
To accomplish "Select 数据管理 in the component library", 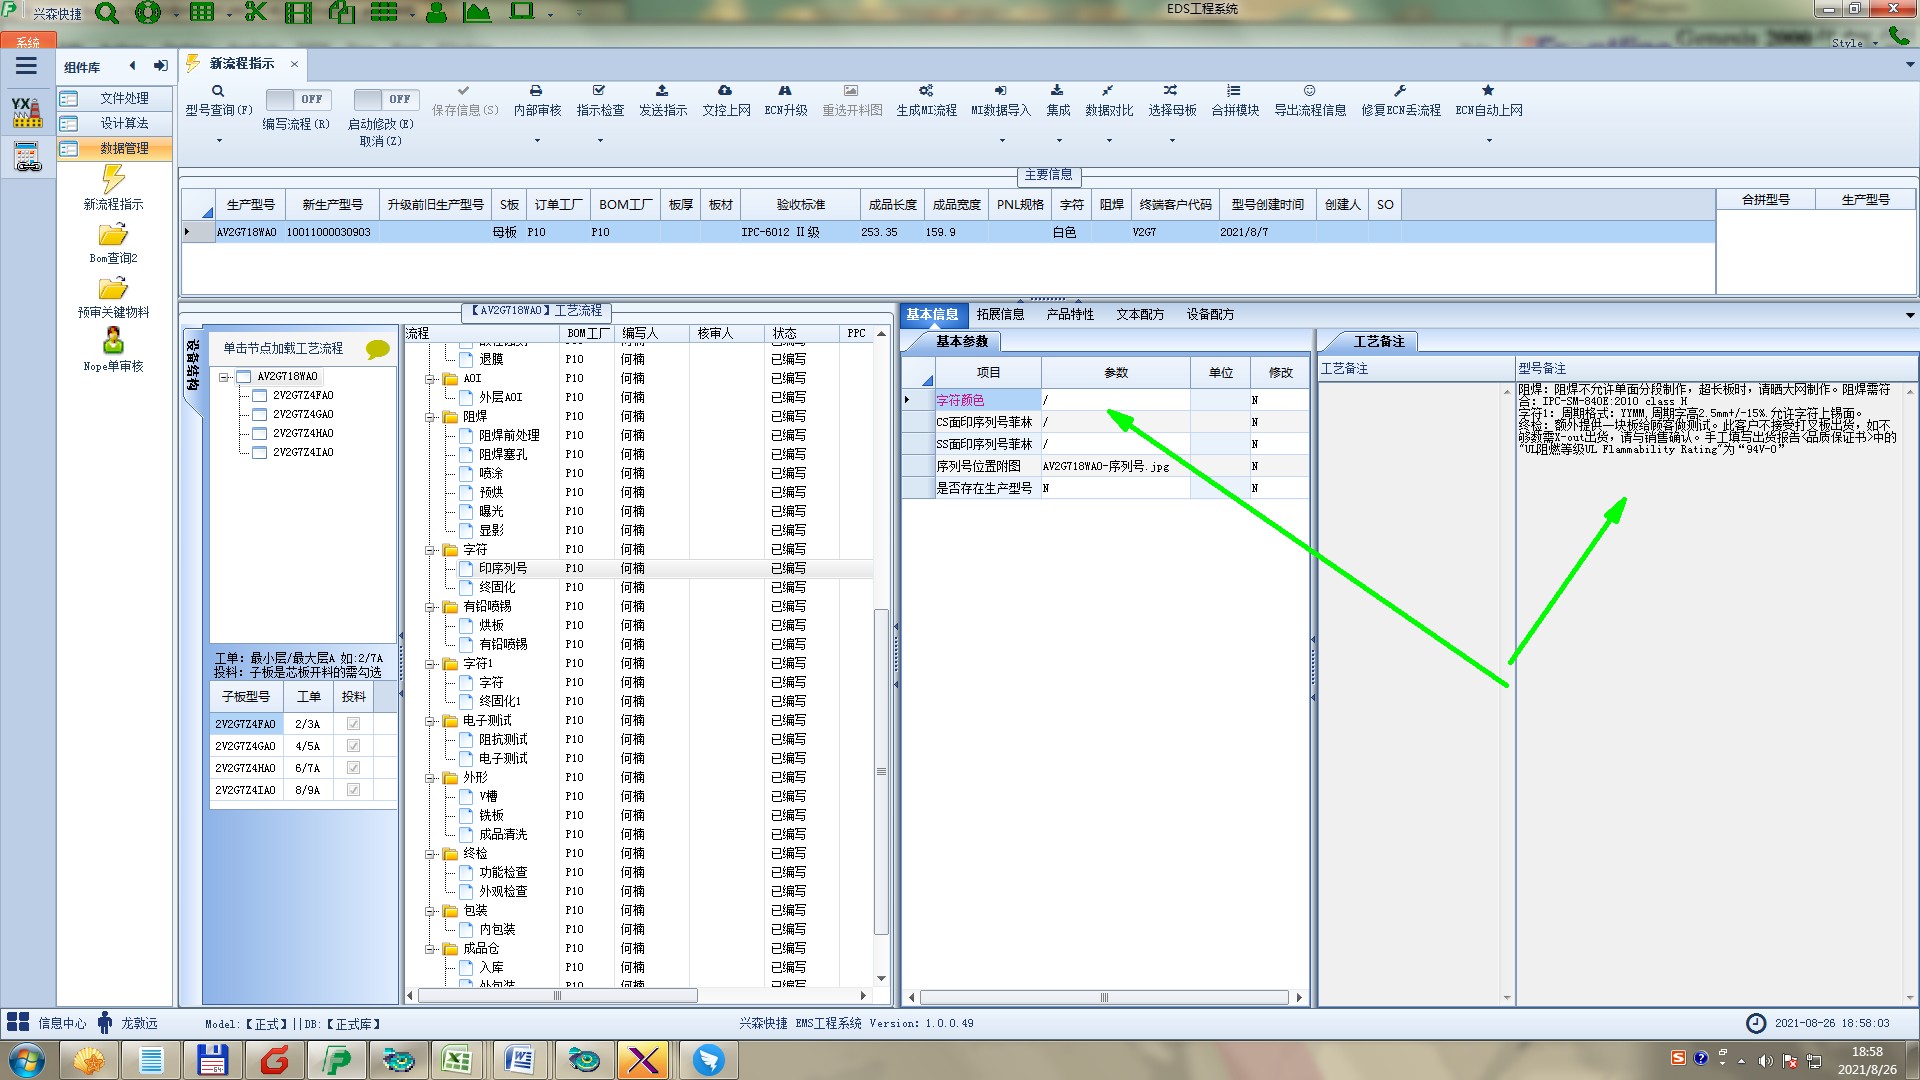I will point(124,148).
